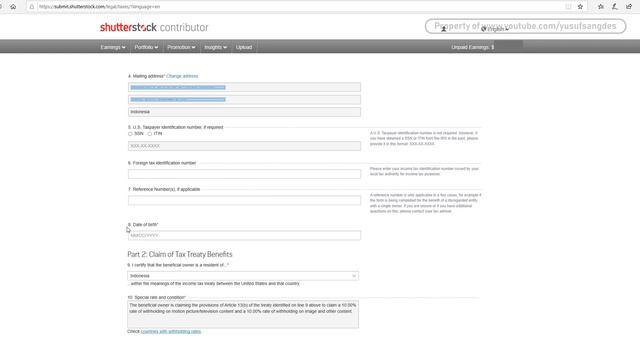Click the Foreign tax identification number field
The height and width of the screenshot is (360, 640).
coord(244,174)
